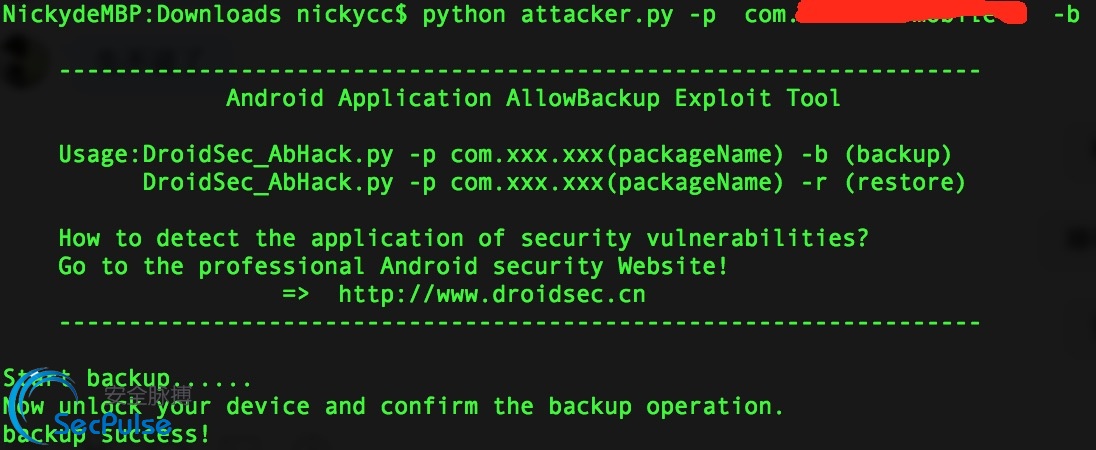Image resolution: width=1096 pixels, height=450 pixels.
Task: Click the 'backup success!' output line
Action: point(106,434)
